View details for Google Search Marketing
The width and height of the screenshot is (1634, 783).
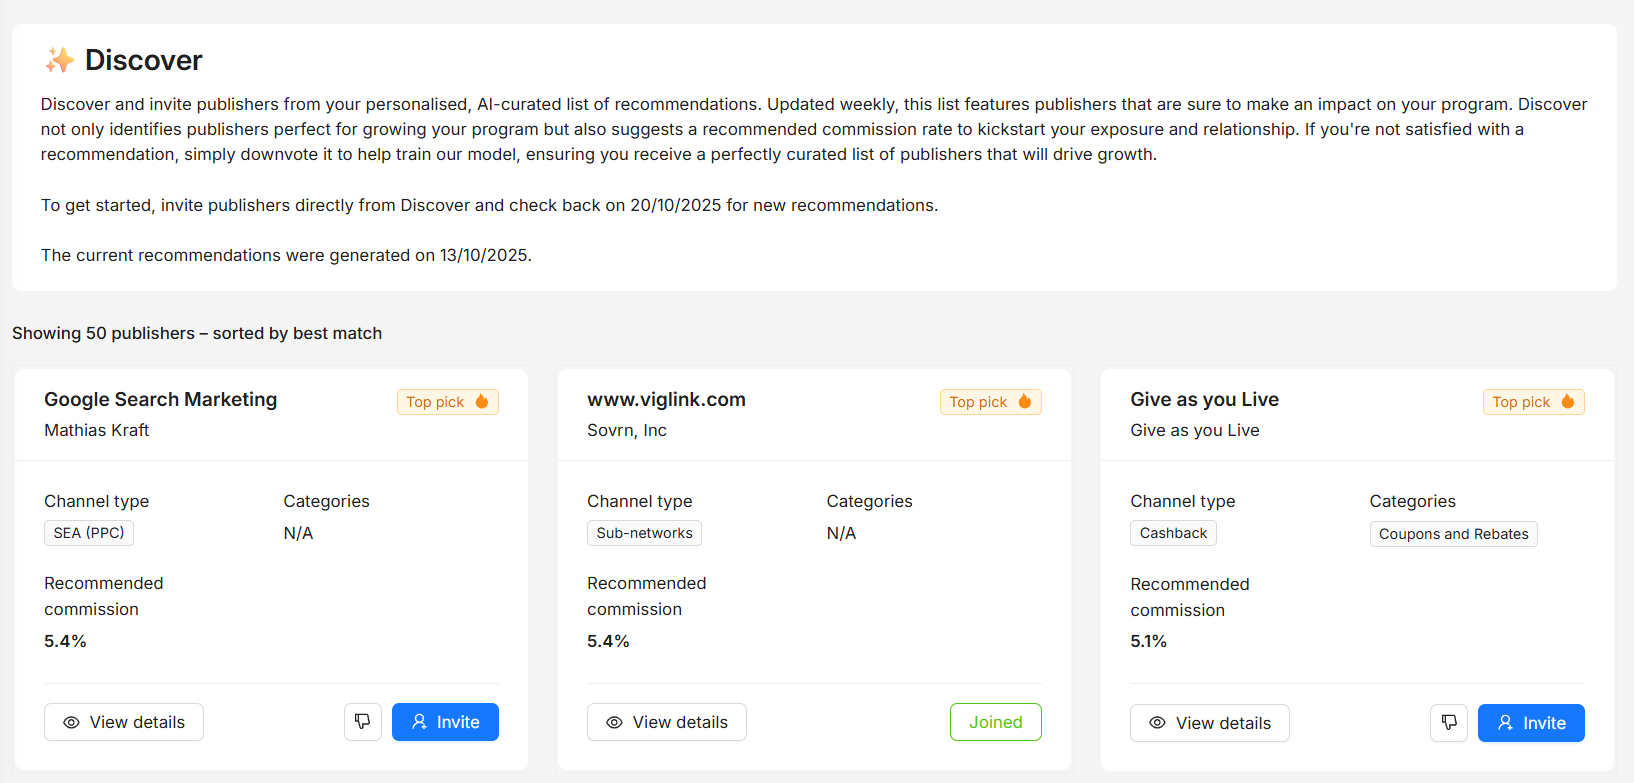124,722
